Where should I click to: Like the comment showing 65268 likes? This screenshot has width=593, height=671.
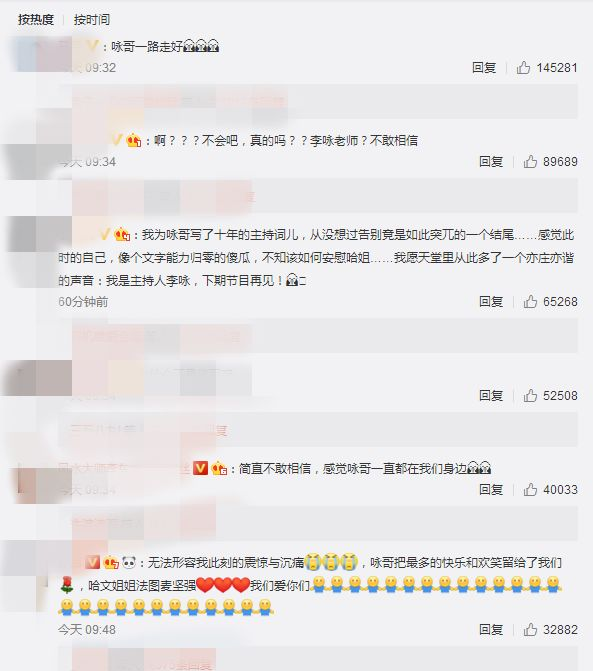tap(530, 302)
